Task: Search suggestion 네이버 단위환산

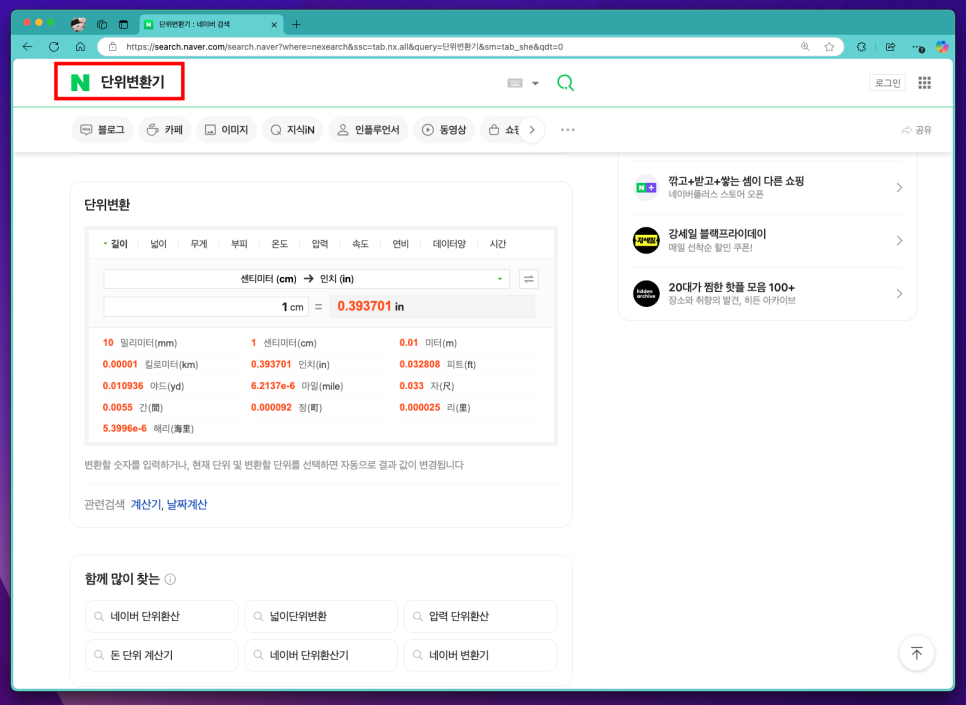Action: point(161,616)
